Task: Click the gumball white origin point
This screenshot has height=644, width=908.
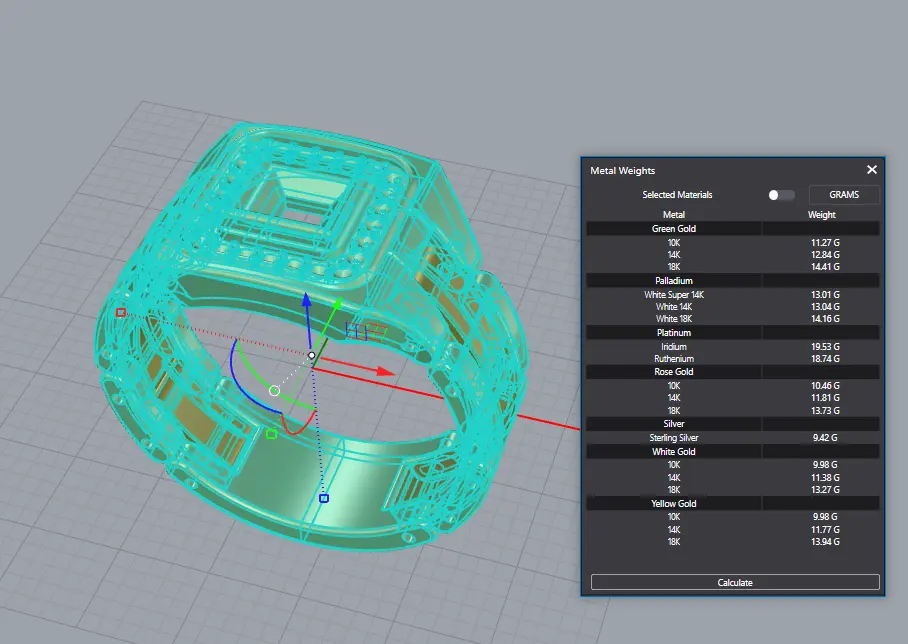Action: point(312,355)
